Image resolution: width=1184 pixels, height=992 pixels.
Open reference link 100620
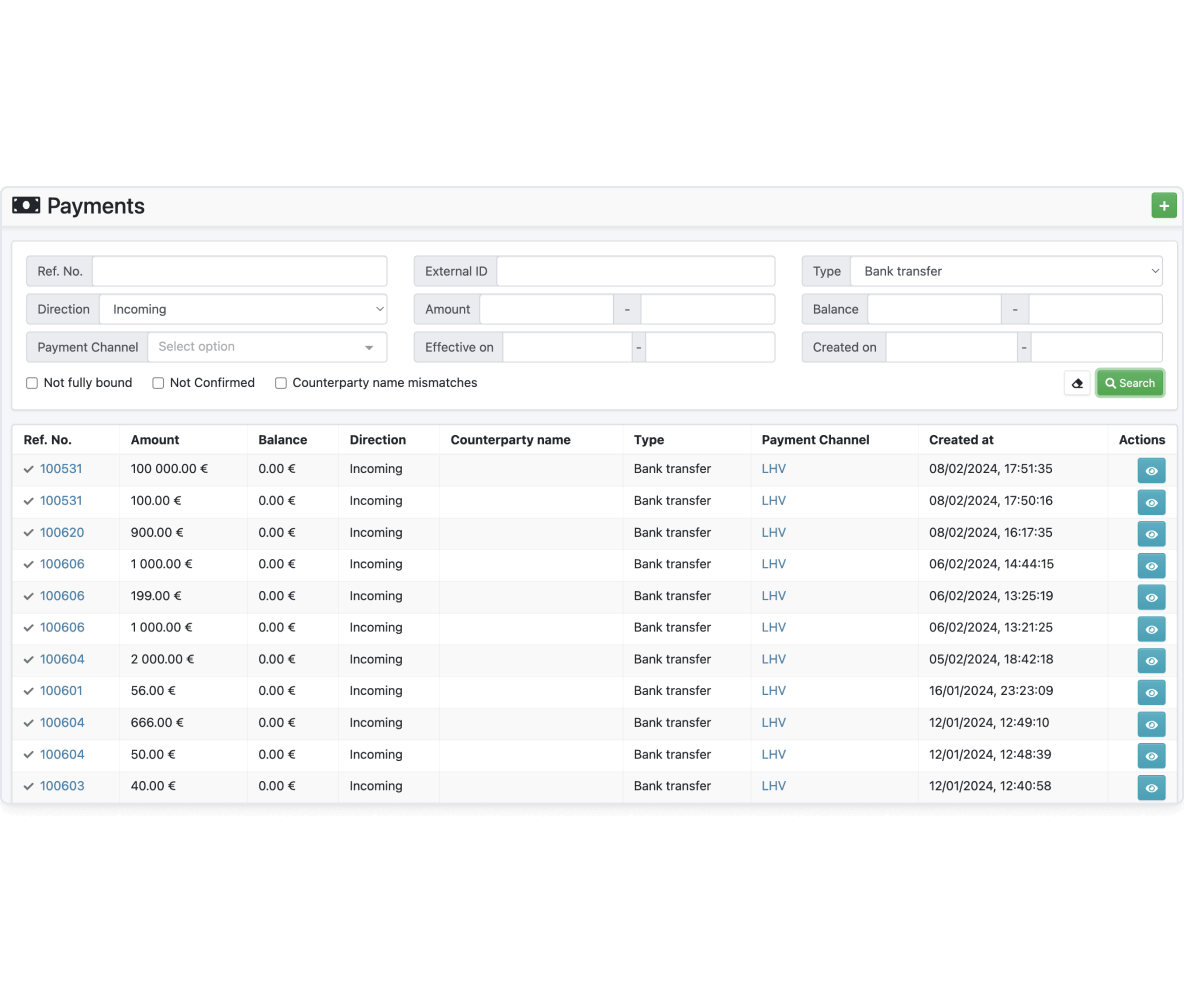click(x=62, y=532)
